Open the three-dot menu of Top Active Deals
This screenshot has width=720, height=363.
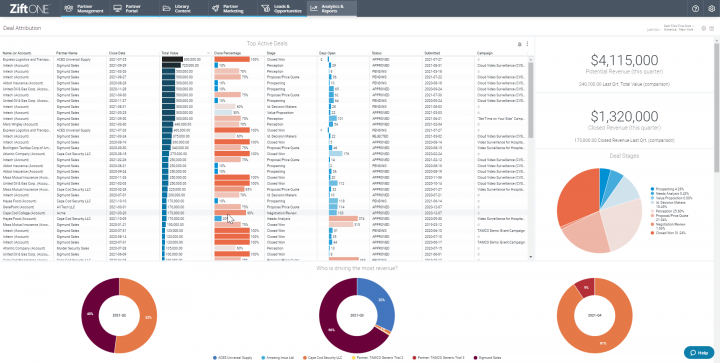coord(527,44)
